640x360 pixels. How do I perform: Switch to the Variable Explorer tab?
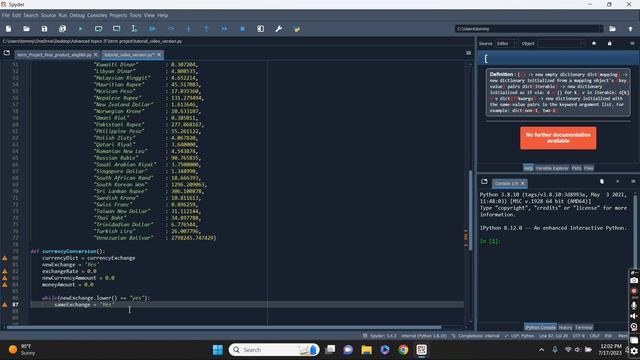(x=552, y=168)
